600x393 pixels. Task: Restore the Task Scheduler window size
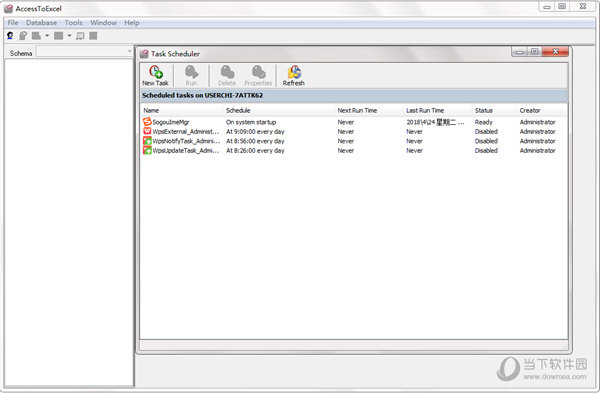pos(535,52)
